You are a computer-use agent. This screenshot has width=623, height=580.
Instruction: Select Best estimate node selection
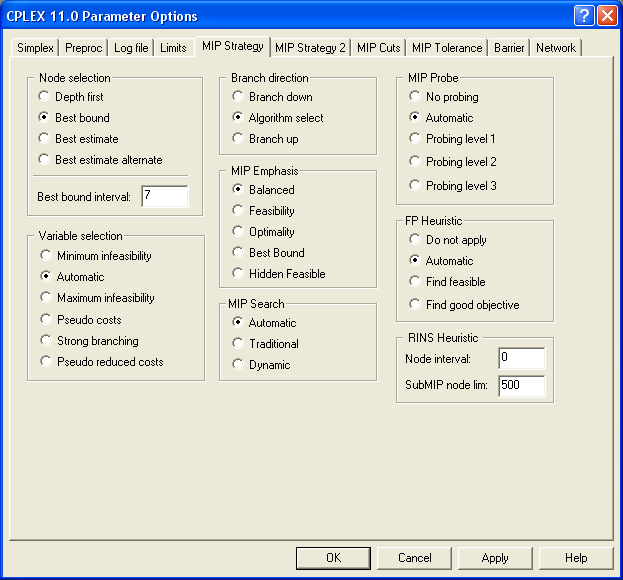[x=79, y=139]
